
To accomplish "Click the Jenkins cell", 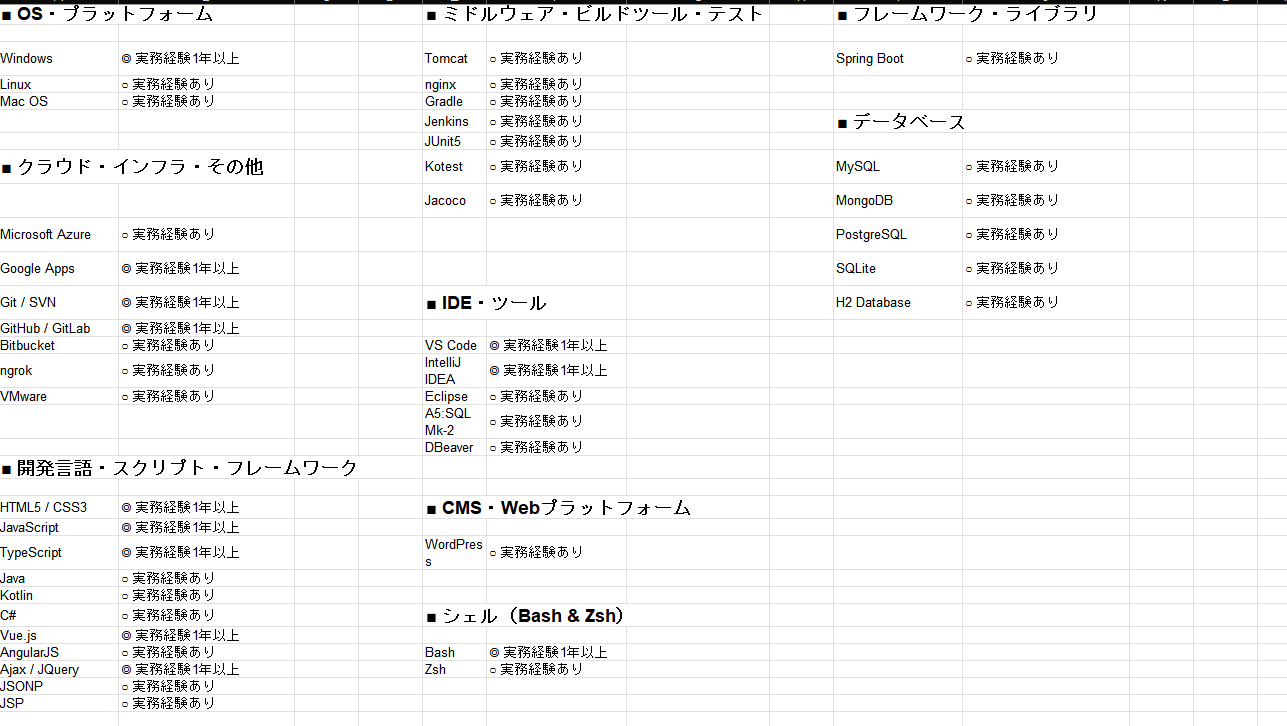I will tap(454, 122).
